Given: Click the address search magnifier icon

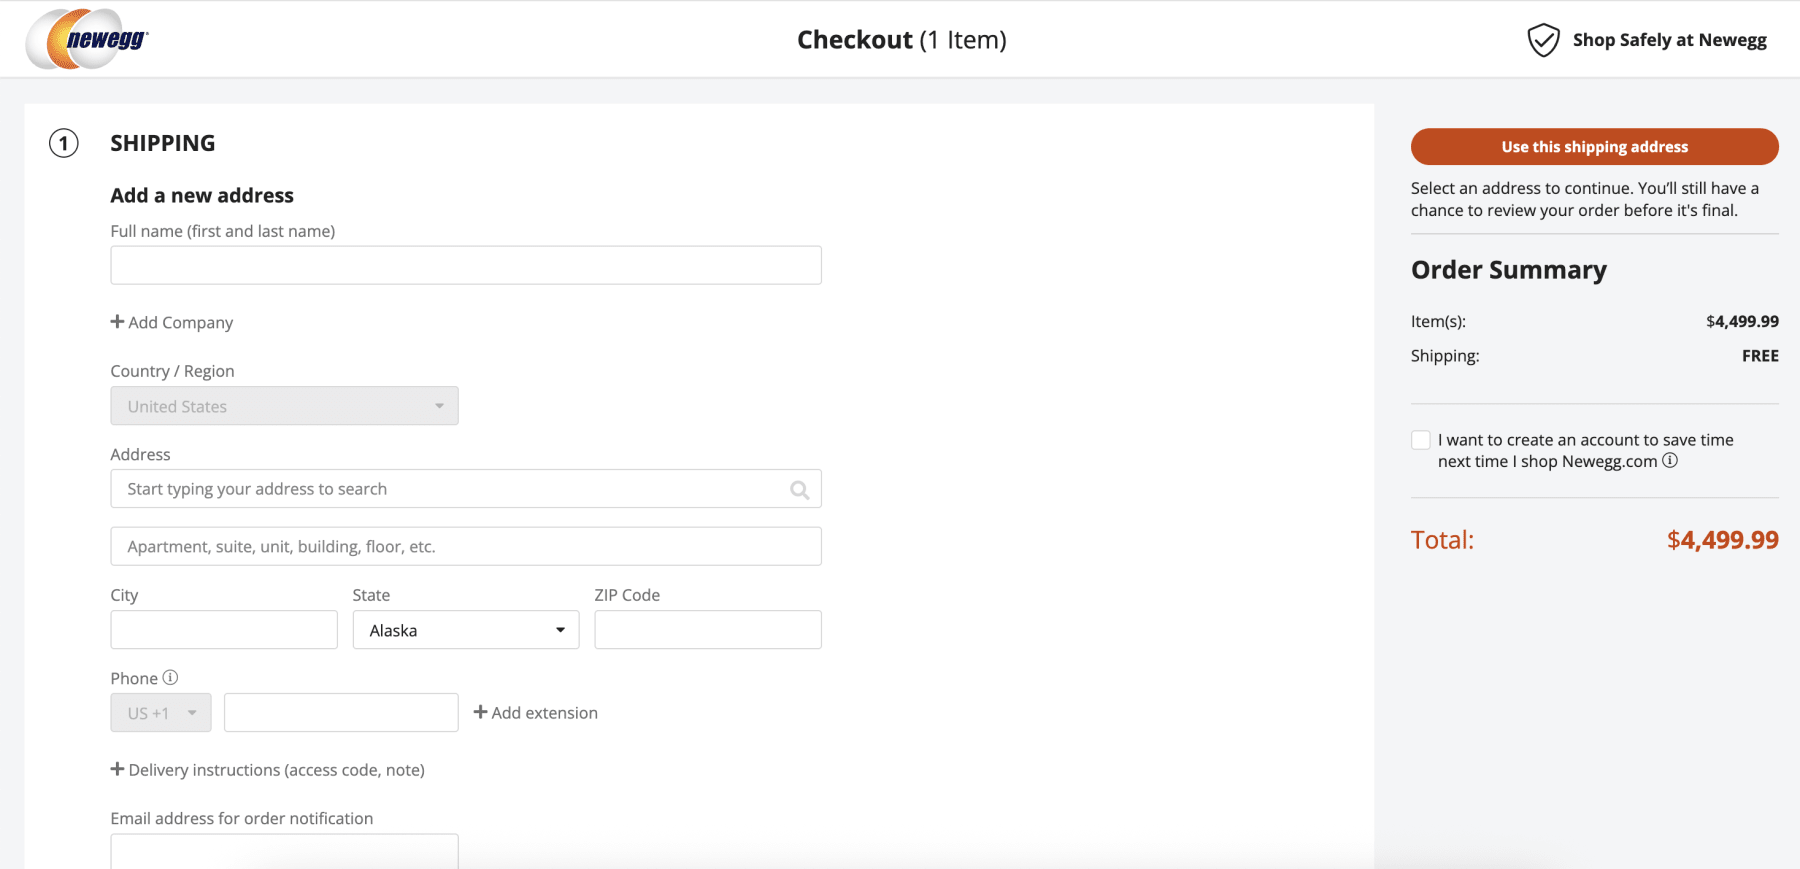Looking at the screenshot, I should pyautogui.click(x=799, y=490).
